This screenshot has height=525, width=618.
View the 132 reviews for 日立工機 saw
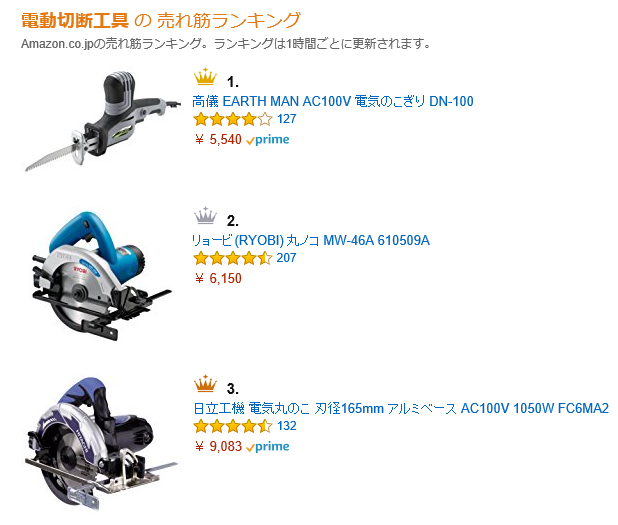287,426
